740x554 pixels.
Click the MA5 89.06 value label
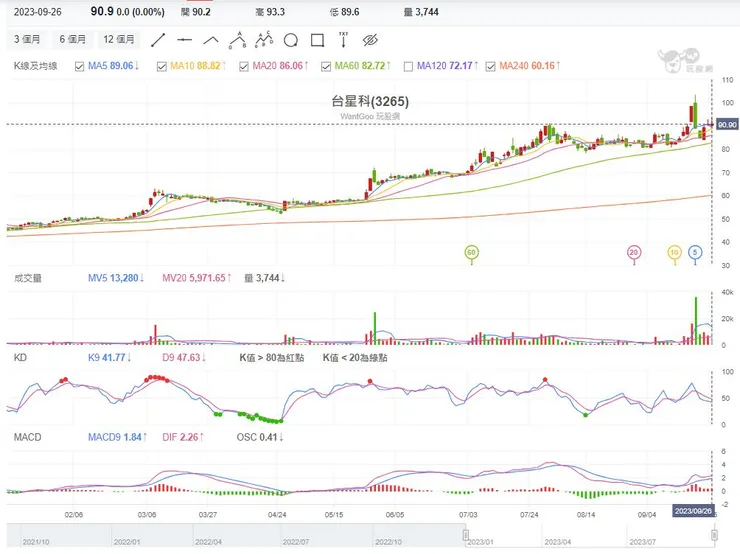113,66
